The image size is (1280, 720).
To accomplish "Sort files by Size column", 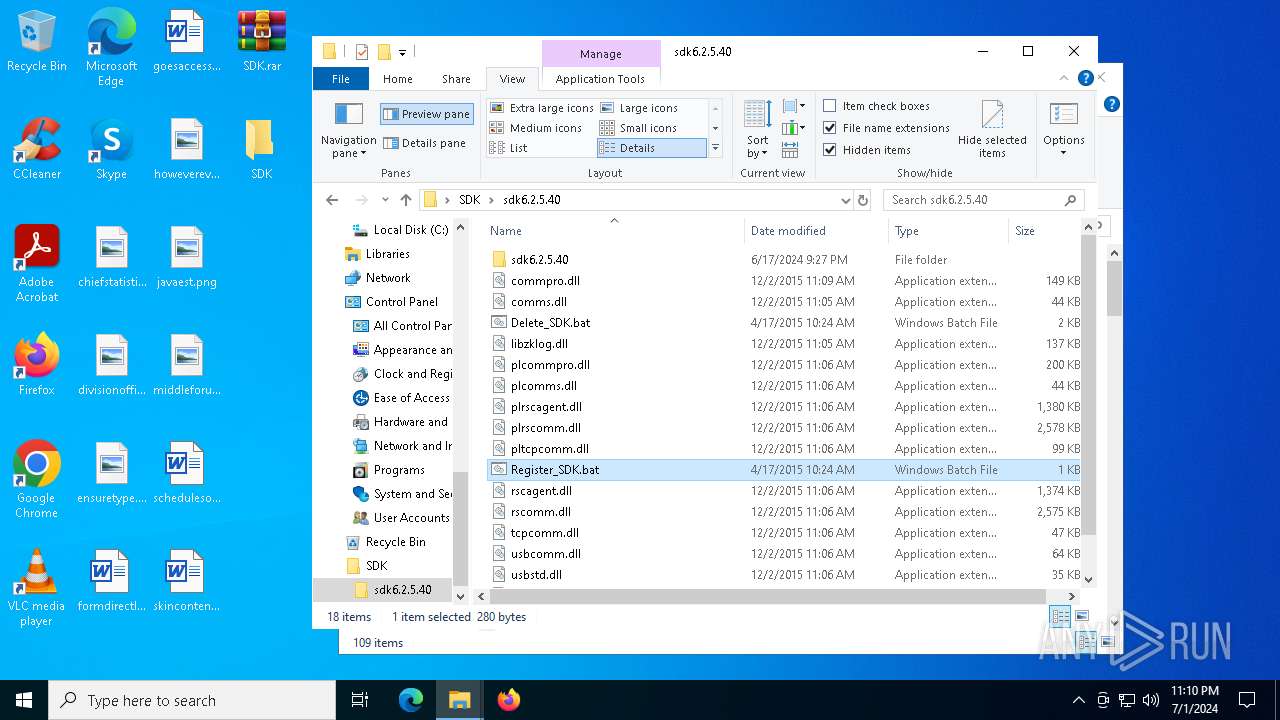I will tap(1045, 231).
